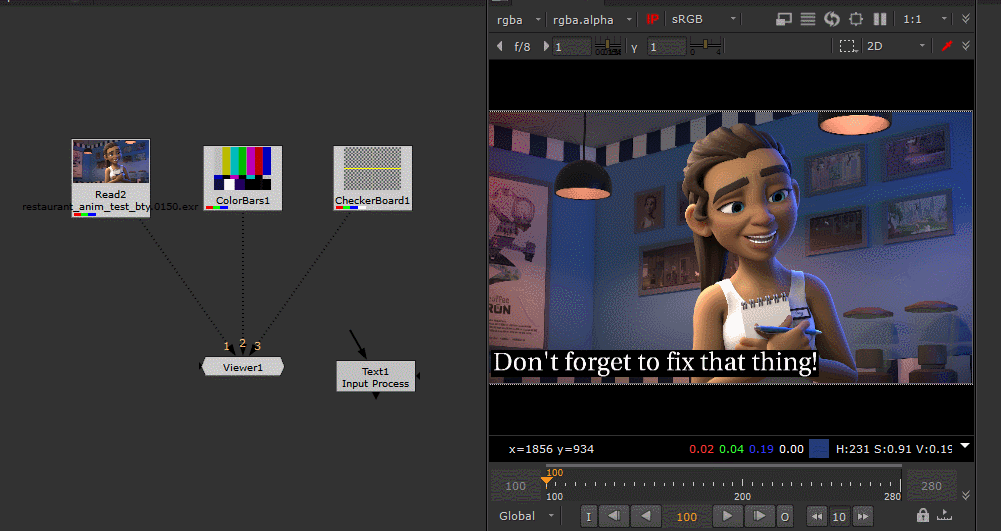Image resolution: width=1001 pixels, height=531 pixels.
Task: Open the rgba.alpha channel dropdown
Action: point(592,20)
